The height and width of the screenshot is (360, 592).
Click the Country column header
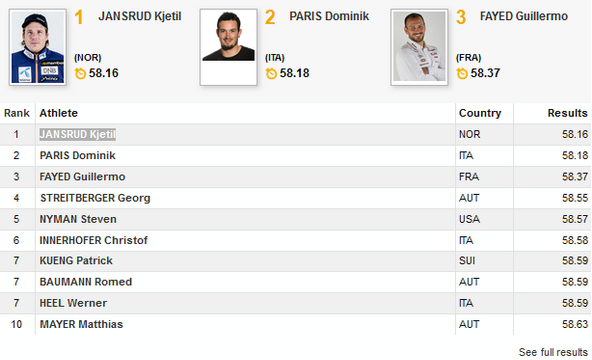click(480, 113)
